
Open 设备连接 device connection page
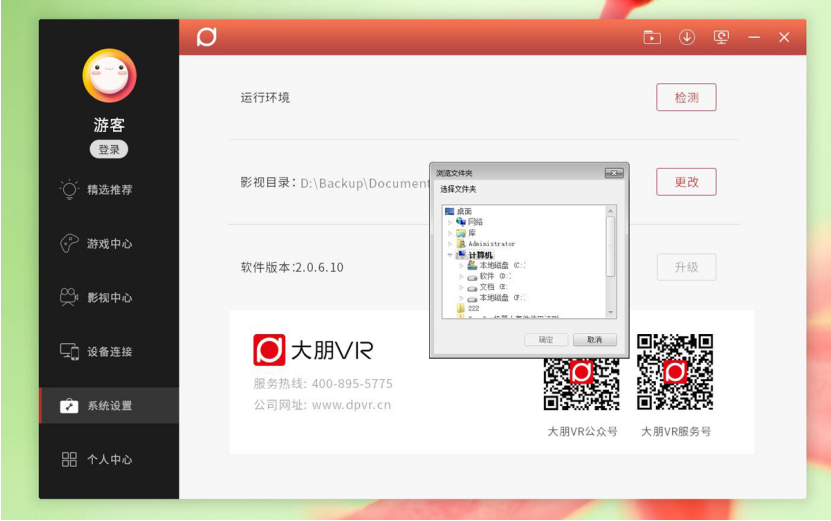click(x=109, y=351)
